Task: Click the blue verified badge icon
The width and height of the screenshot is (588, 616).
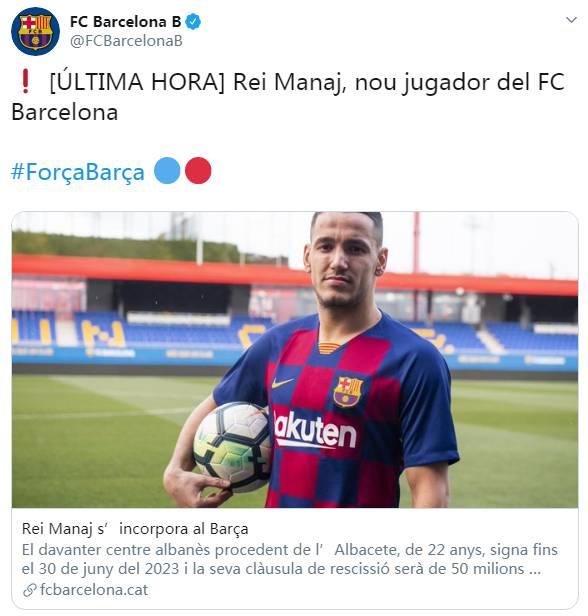Action: (x=193, y=22)
